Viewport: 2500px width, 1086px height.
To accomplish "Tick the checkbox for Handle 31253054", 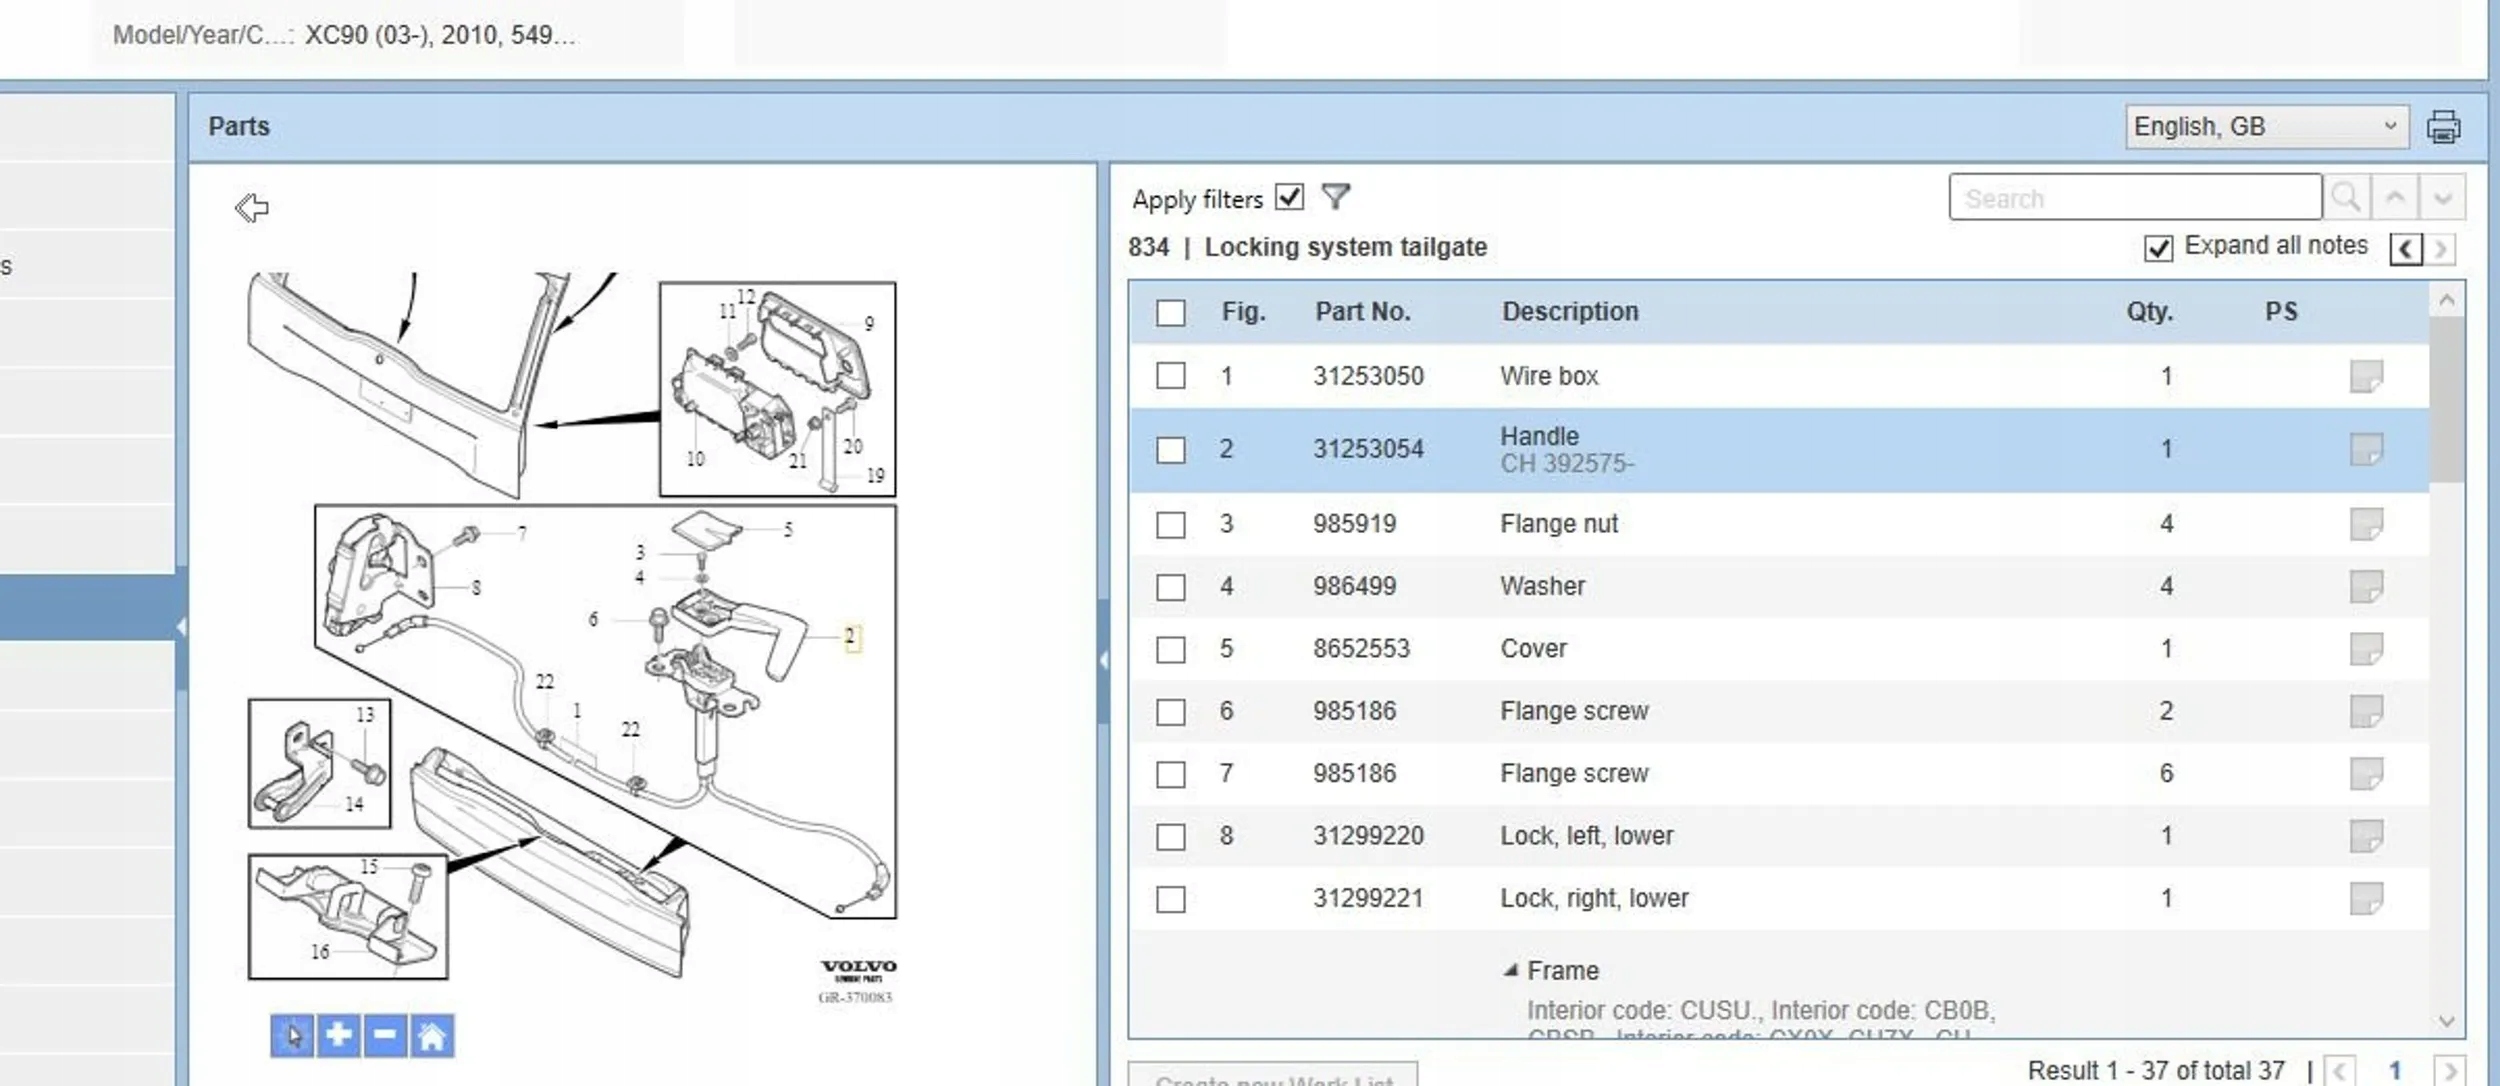I will [x=1170, y=450].
